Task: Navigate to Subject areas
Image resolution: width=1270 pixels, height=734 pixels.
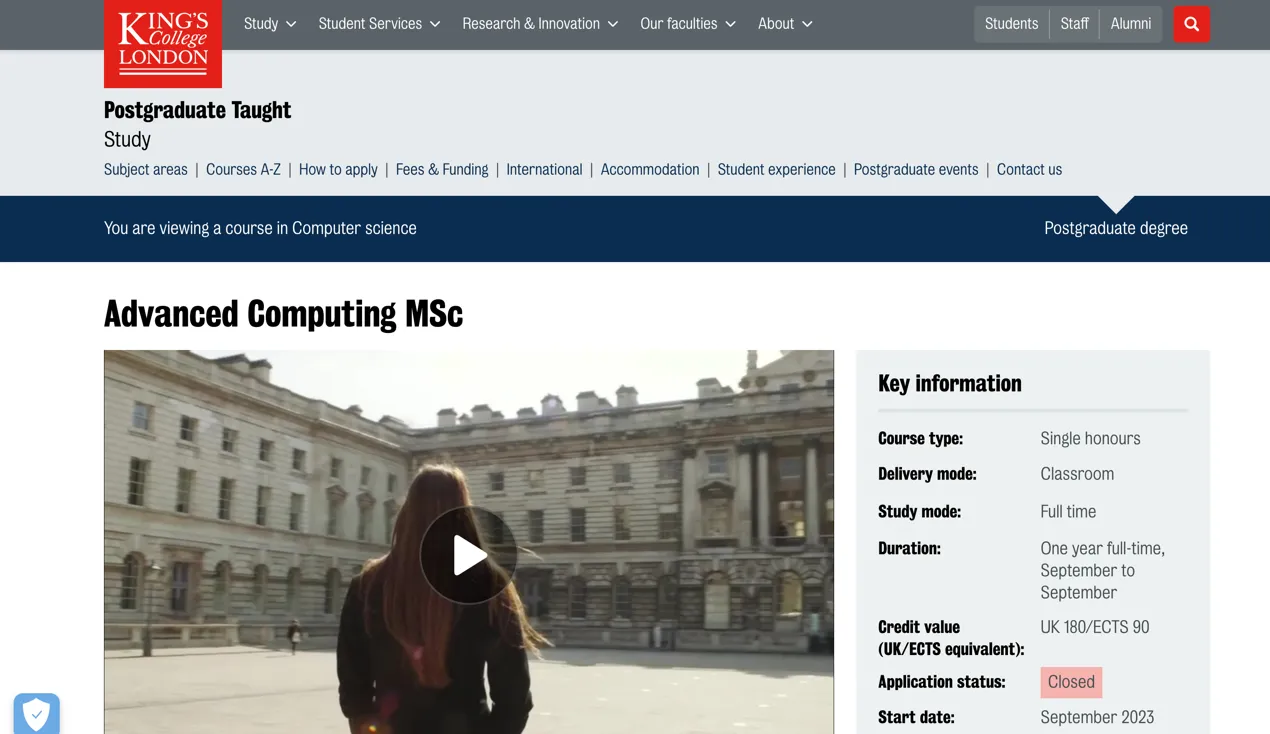Action: pos(146,170)
